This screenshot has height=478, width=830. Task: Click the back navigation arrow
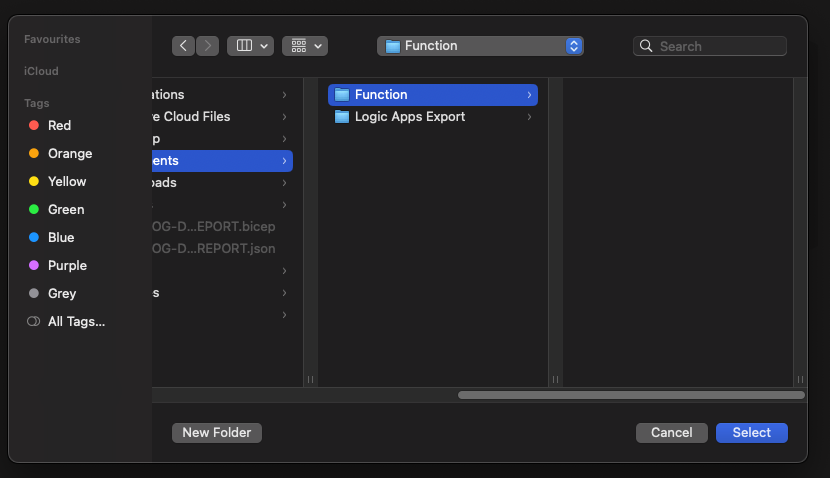(183, 46)
